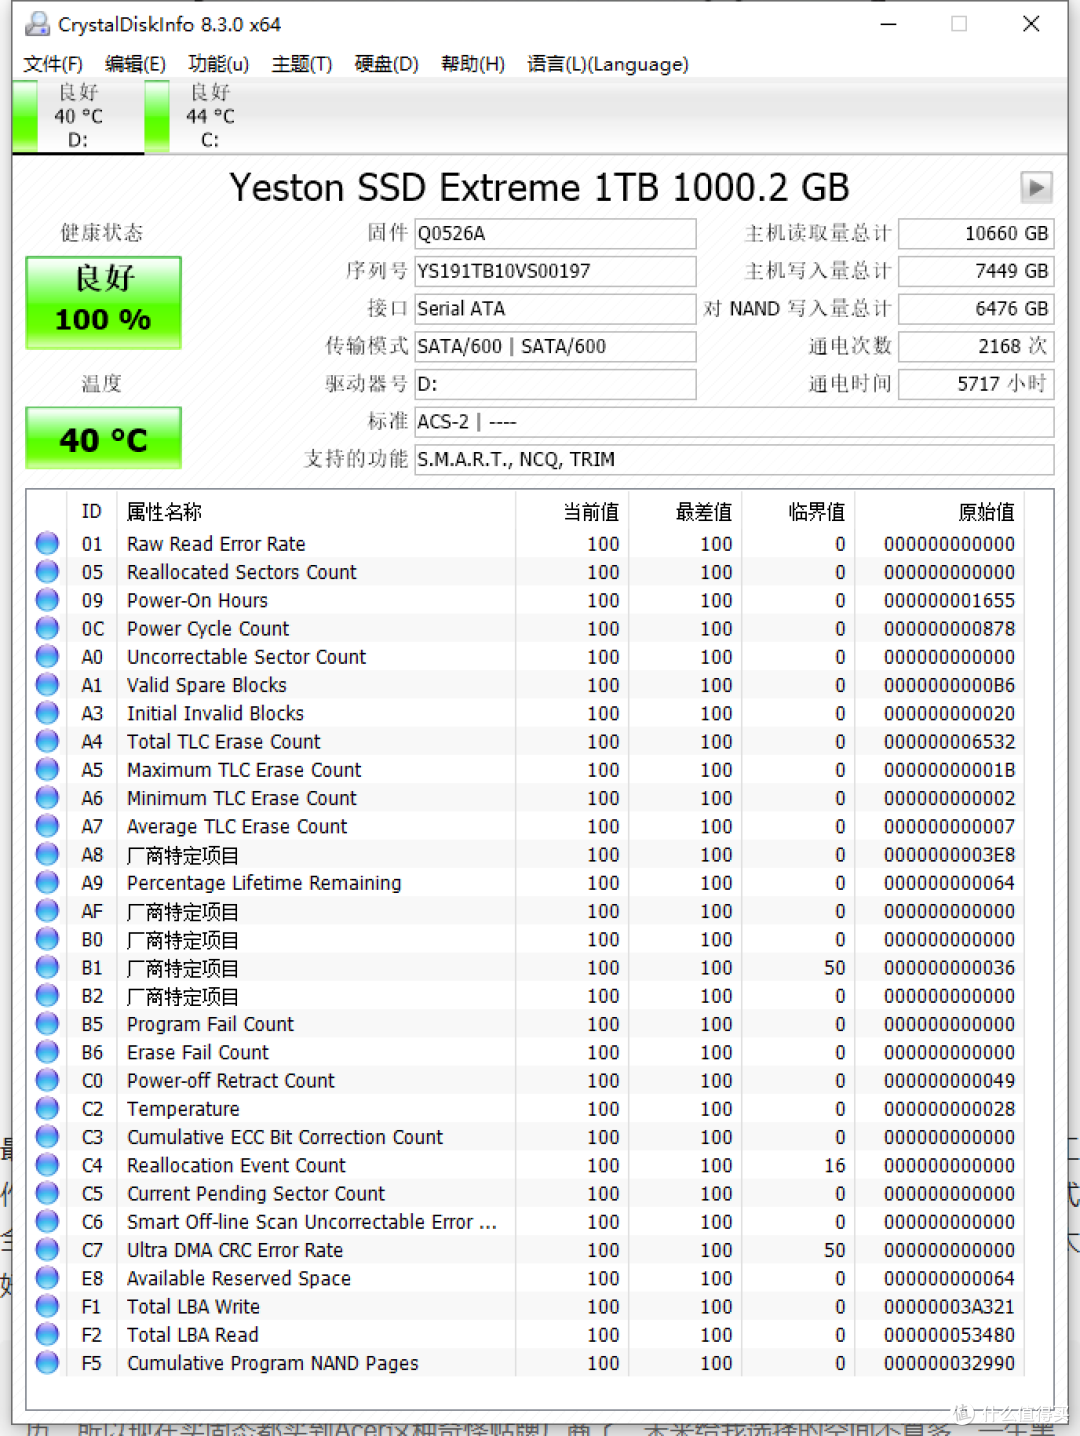Viewport: 1080px width, 1436px height.
Task: Click status dot of Percentage Lifetime Remaining
Action: (x=47, y=882)
